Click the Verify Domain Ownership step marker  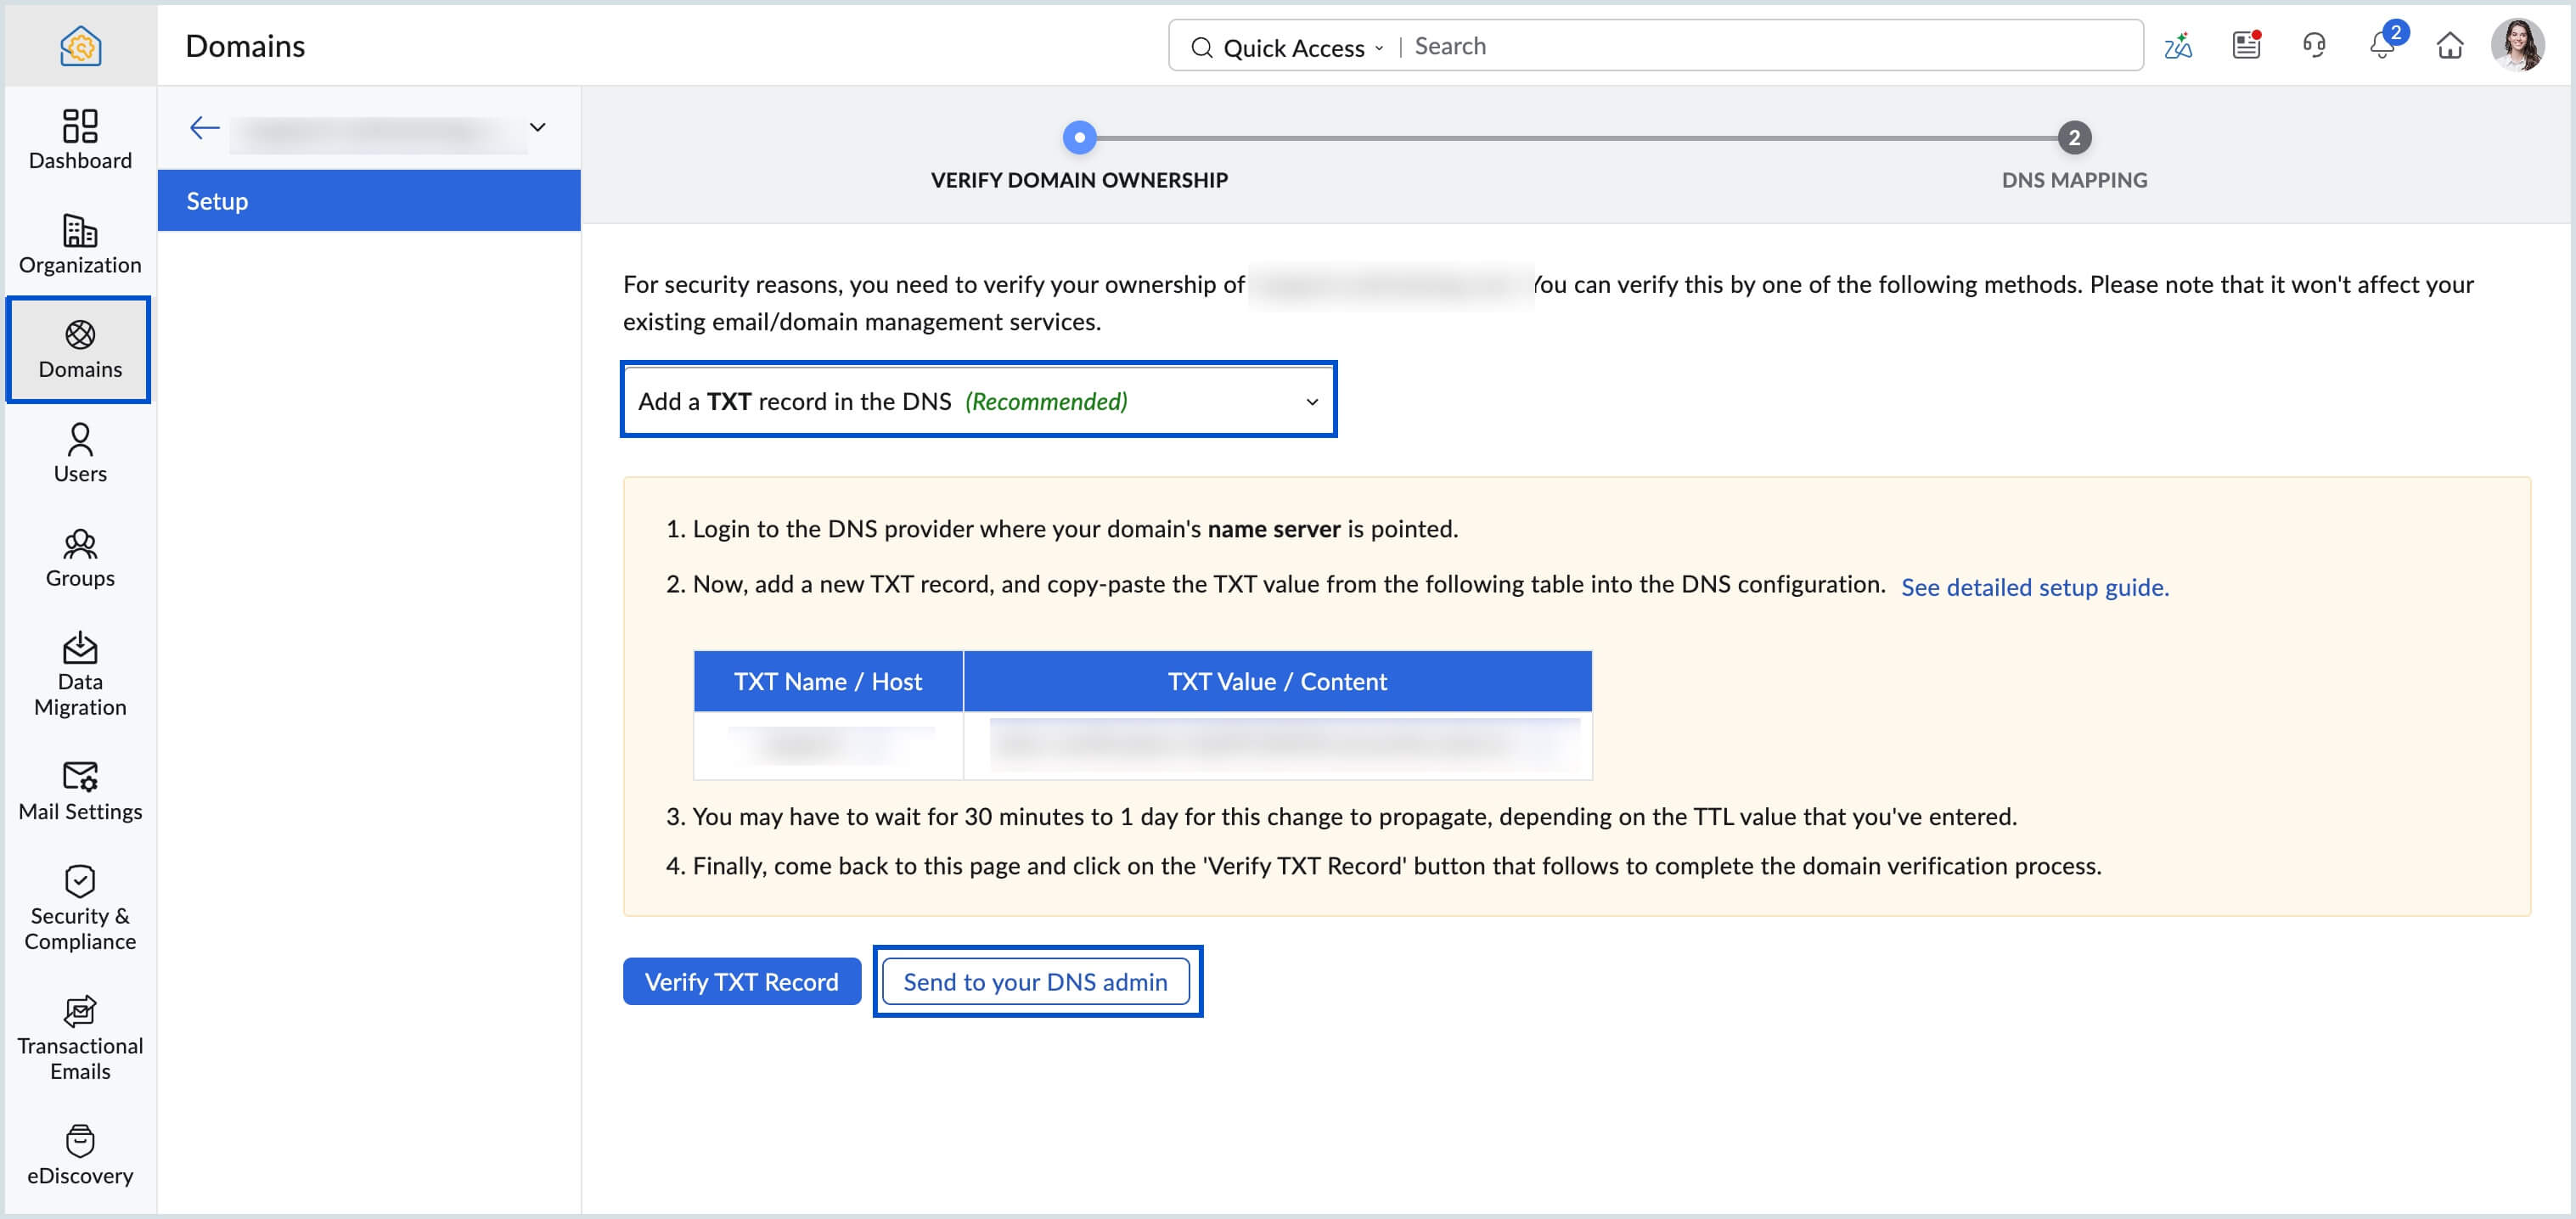point(1079,137)
